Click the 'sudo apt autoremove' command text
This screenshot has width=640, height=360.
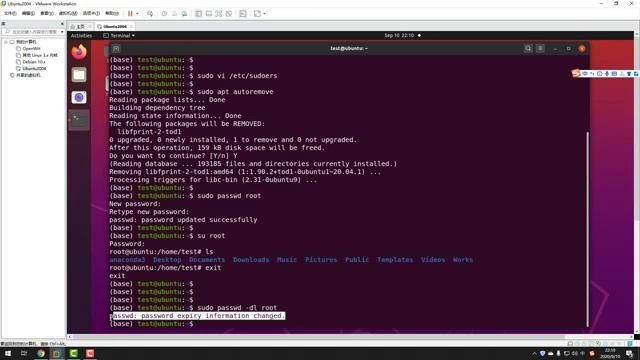coord(236,92)
